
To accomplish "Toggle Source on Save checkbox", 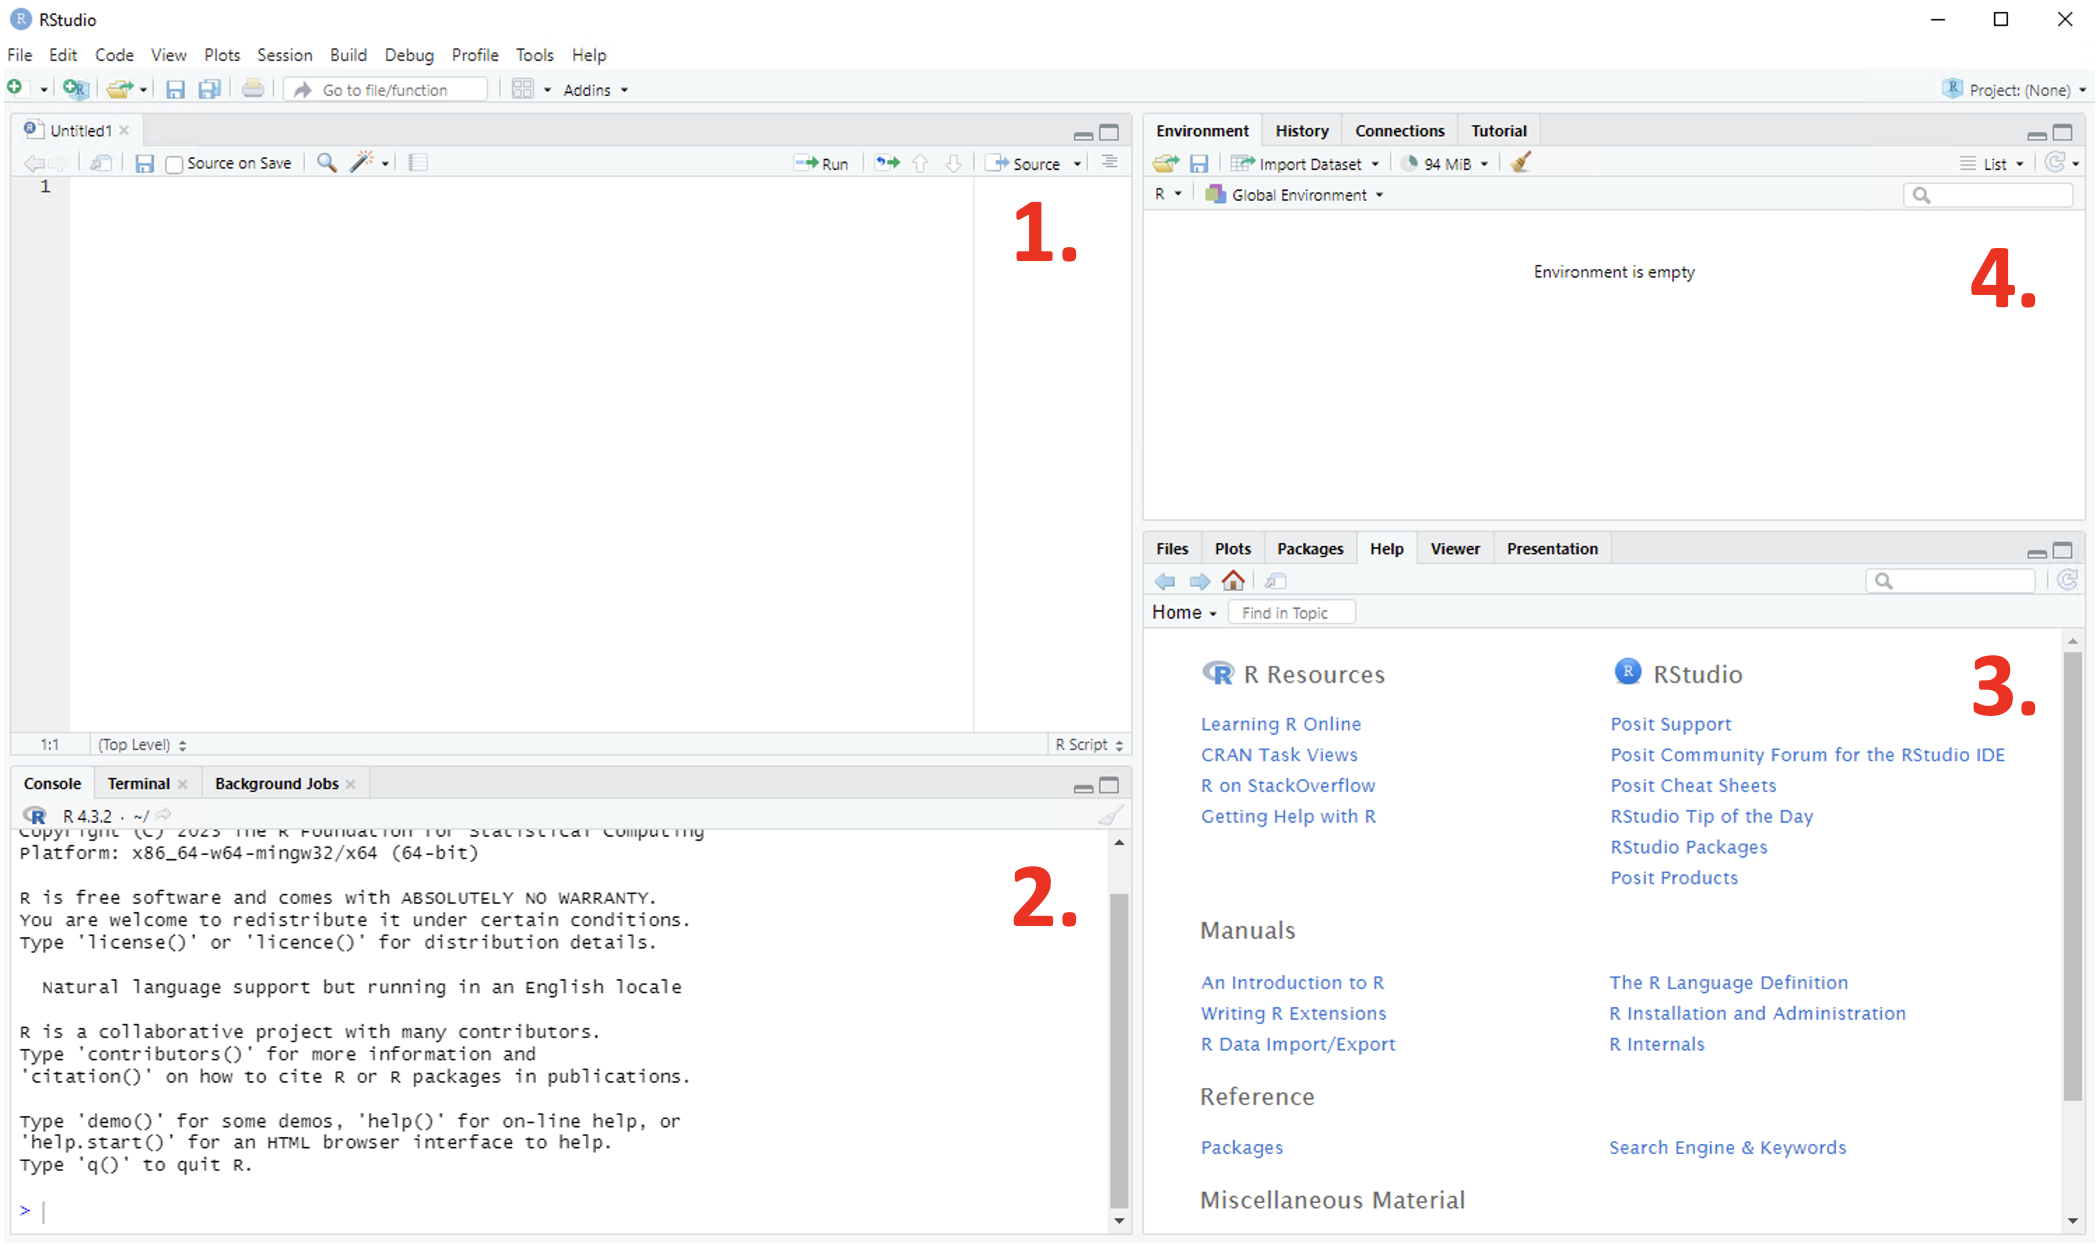I will pos(174,164).
